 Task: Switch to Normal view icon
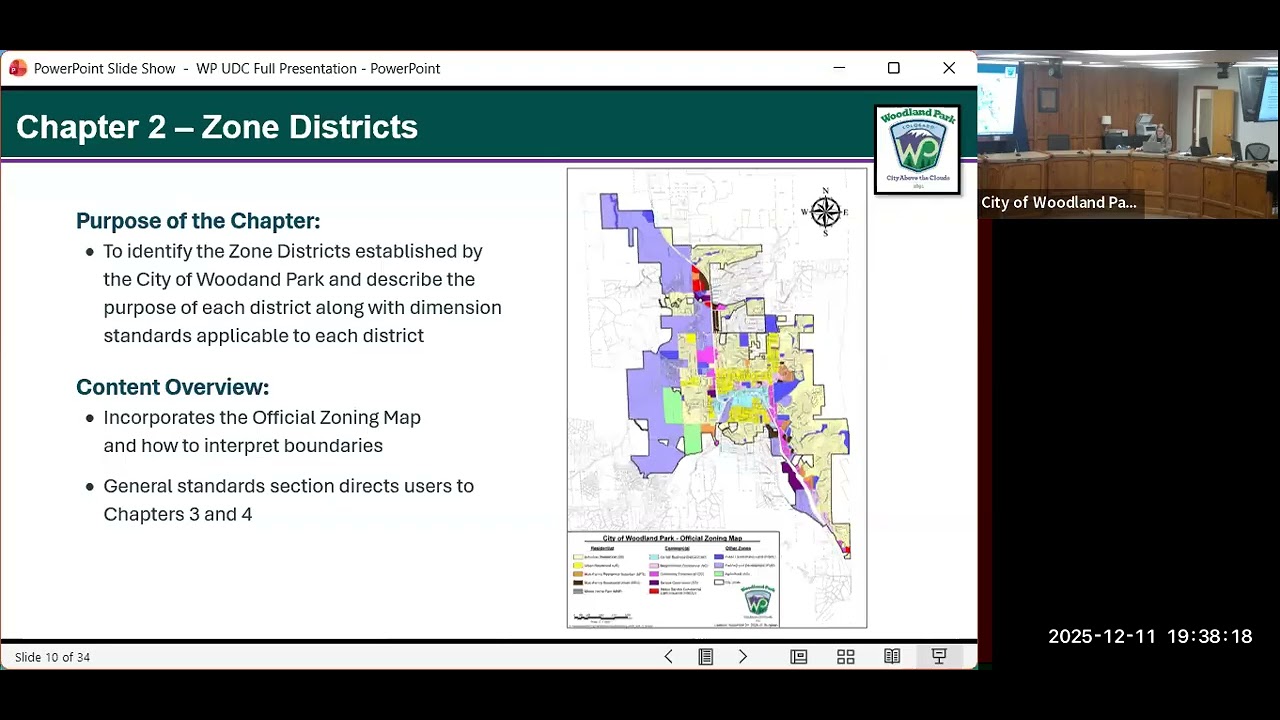799,657
